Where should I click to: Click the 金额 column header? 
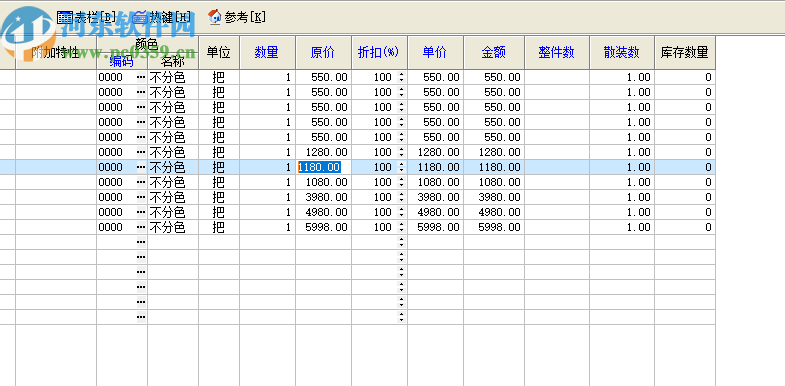tap(494, 52)
